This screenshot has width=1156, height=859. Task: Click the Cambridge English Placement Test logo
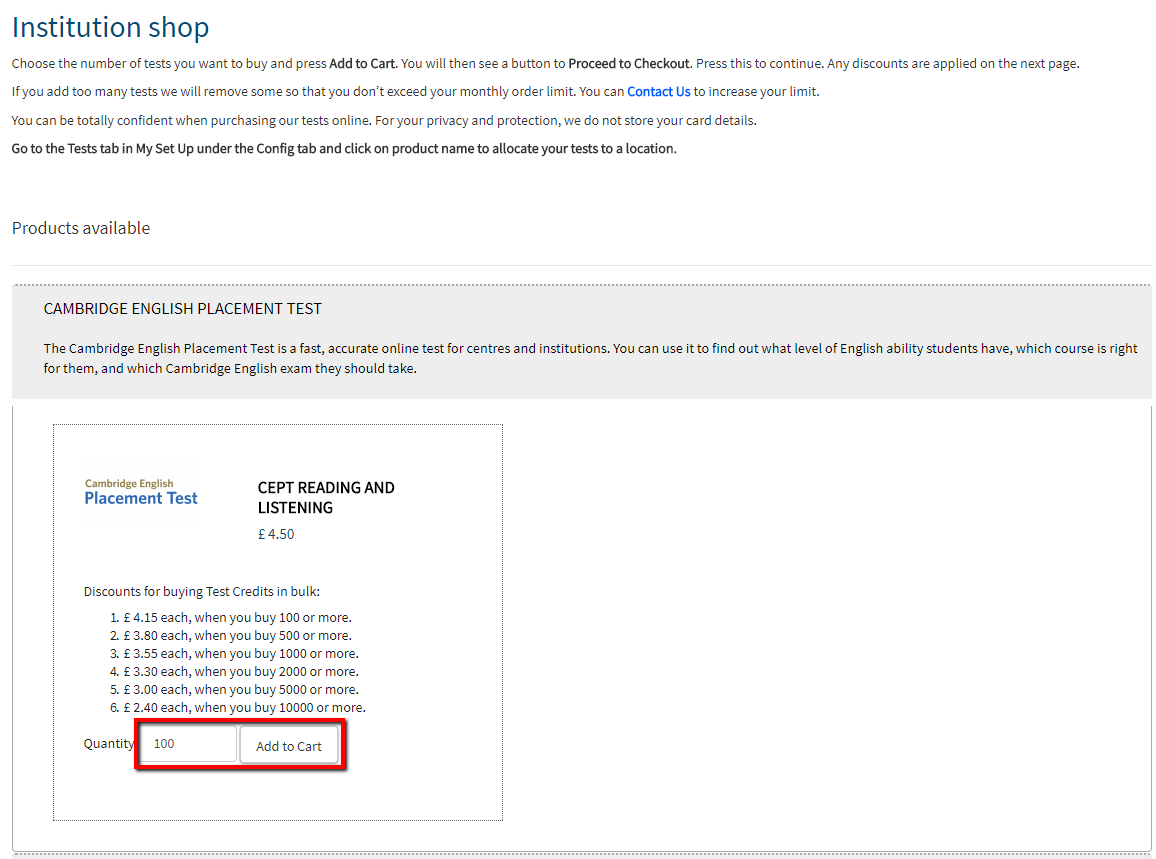(141, 493)
